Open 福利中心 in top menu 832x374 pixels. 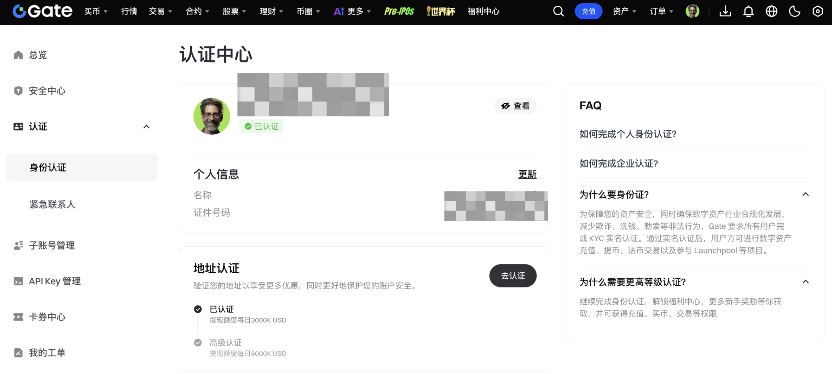tap(483, 11)
